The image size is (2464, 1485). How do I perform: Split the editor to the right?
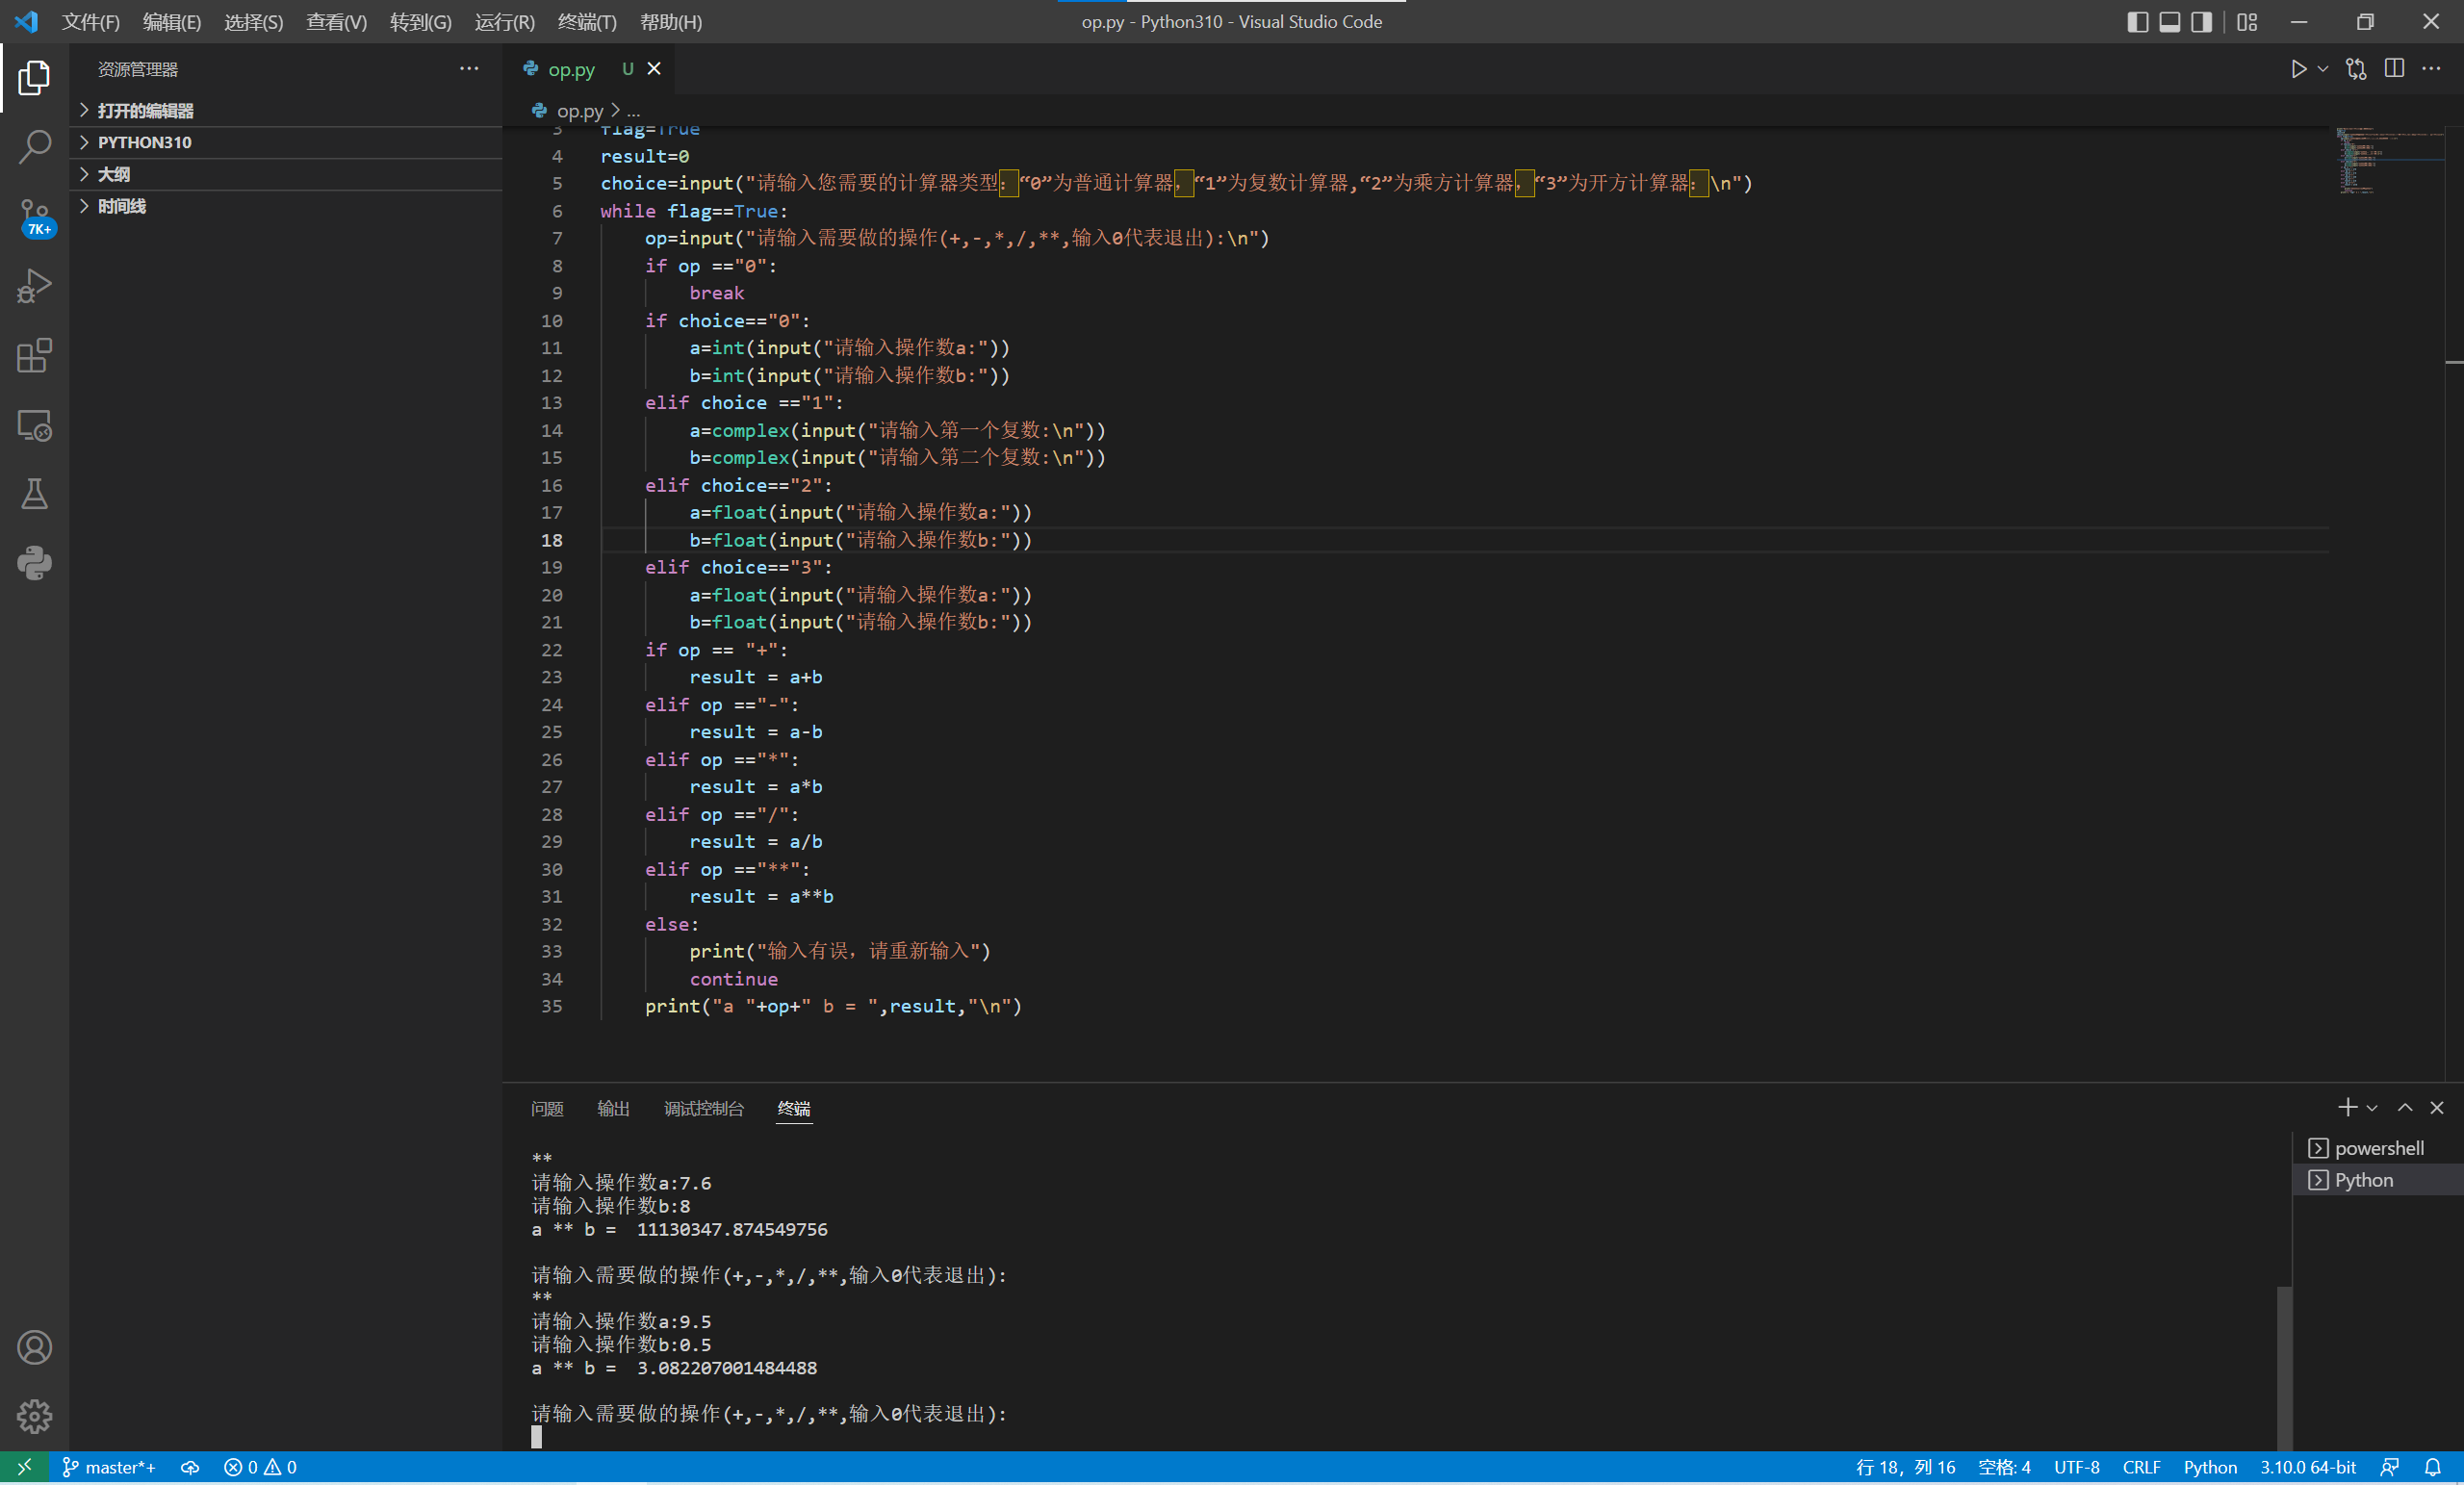click(x=2393, y=69)
